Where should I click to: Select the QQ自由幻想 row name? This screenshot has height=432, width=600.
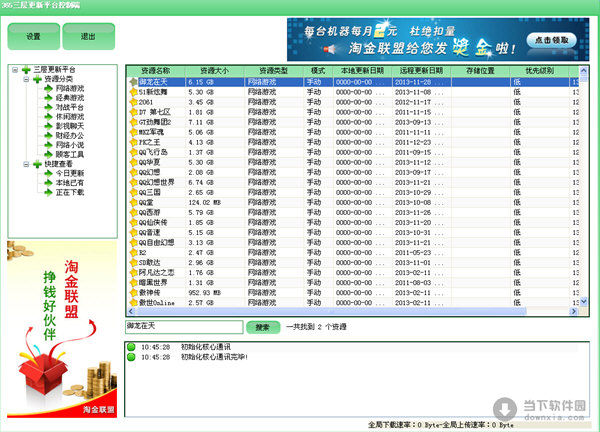tap(156, 243)
